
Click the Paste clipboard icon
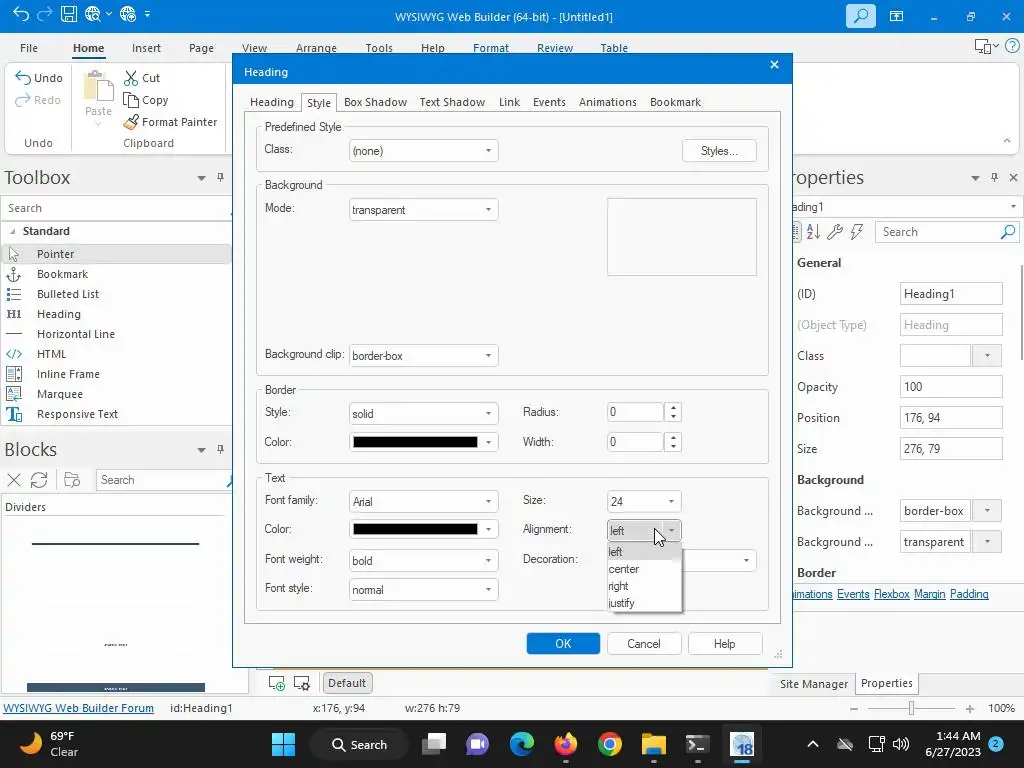click(x=99, y=86)
